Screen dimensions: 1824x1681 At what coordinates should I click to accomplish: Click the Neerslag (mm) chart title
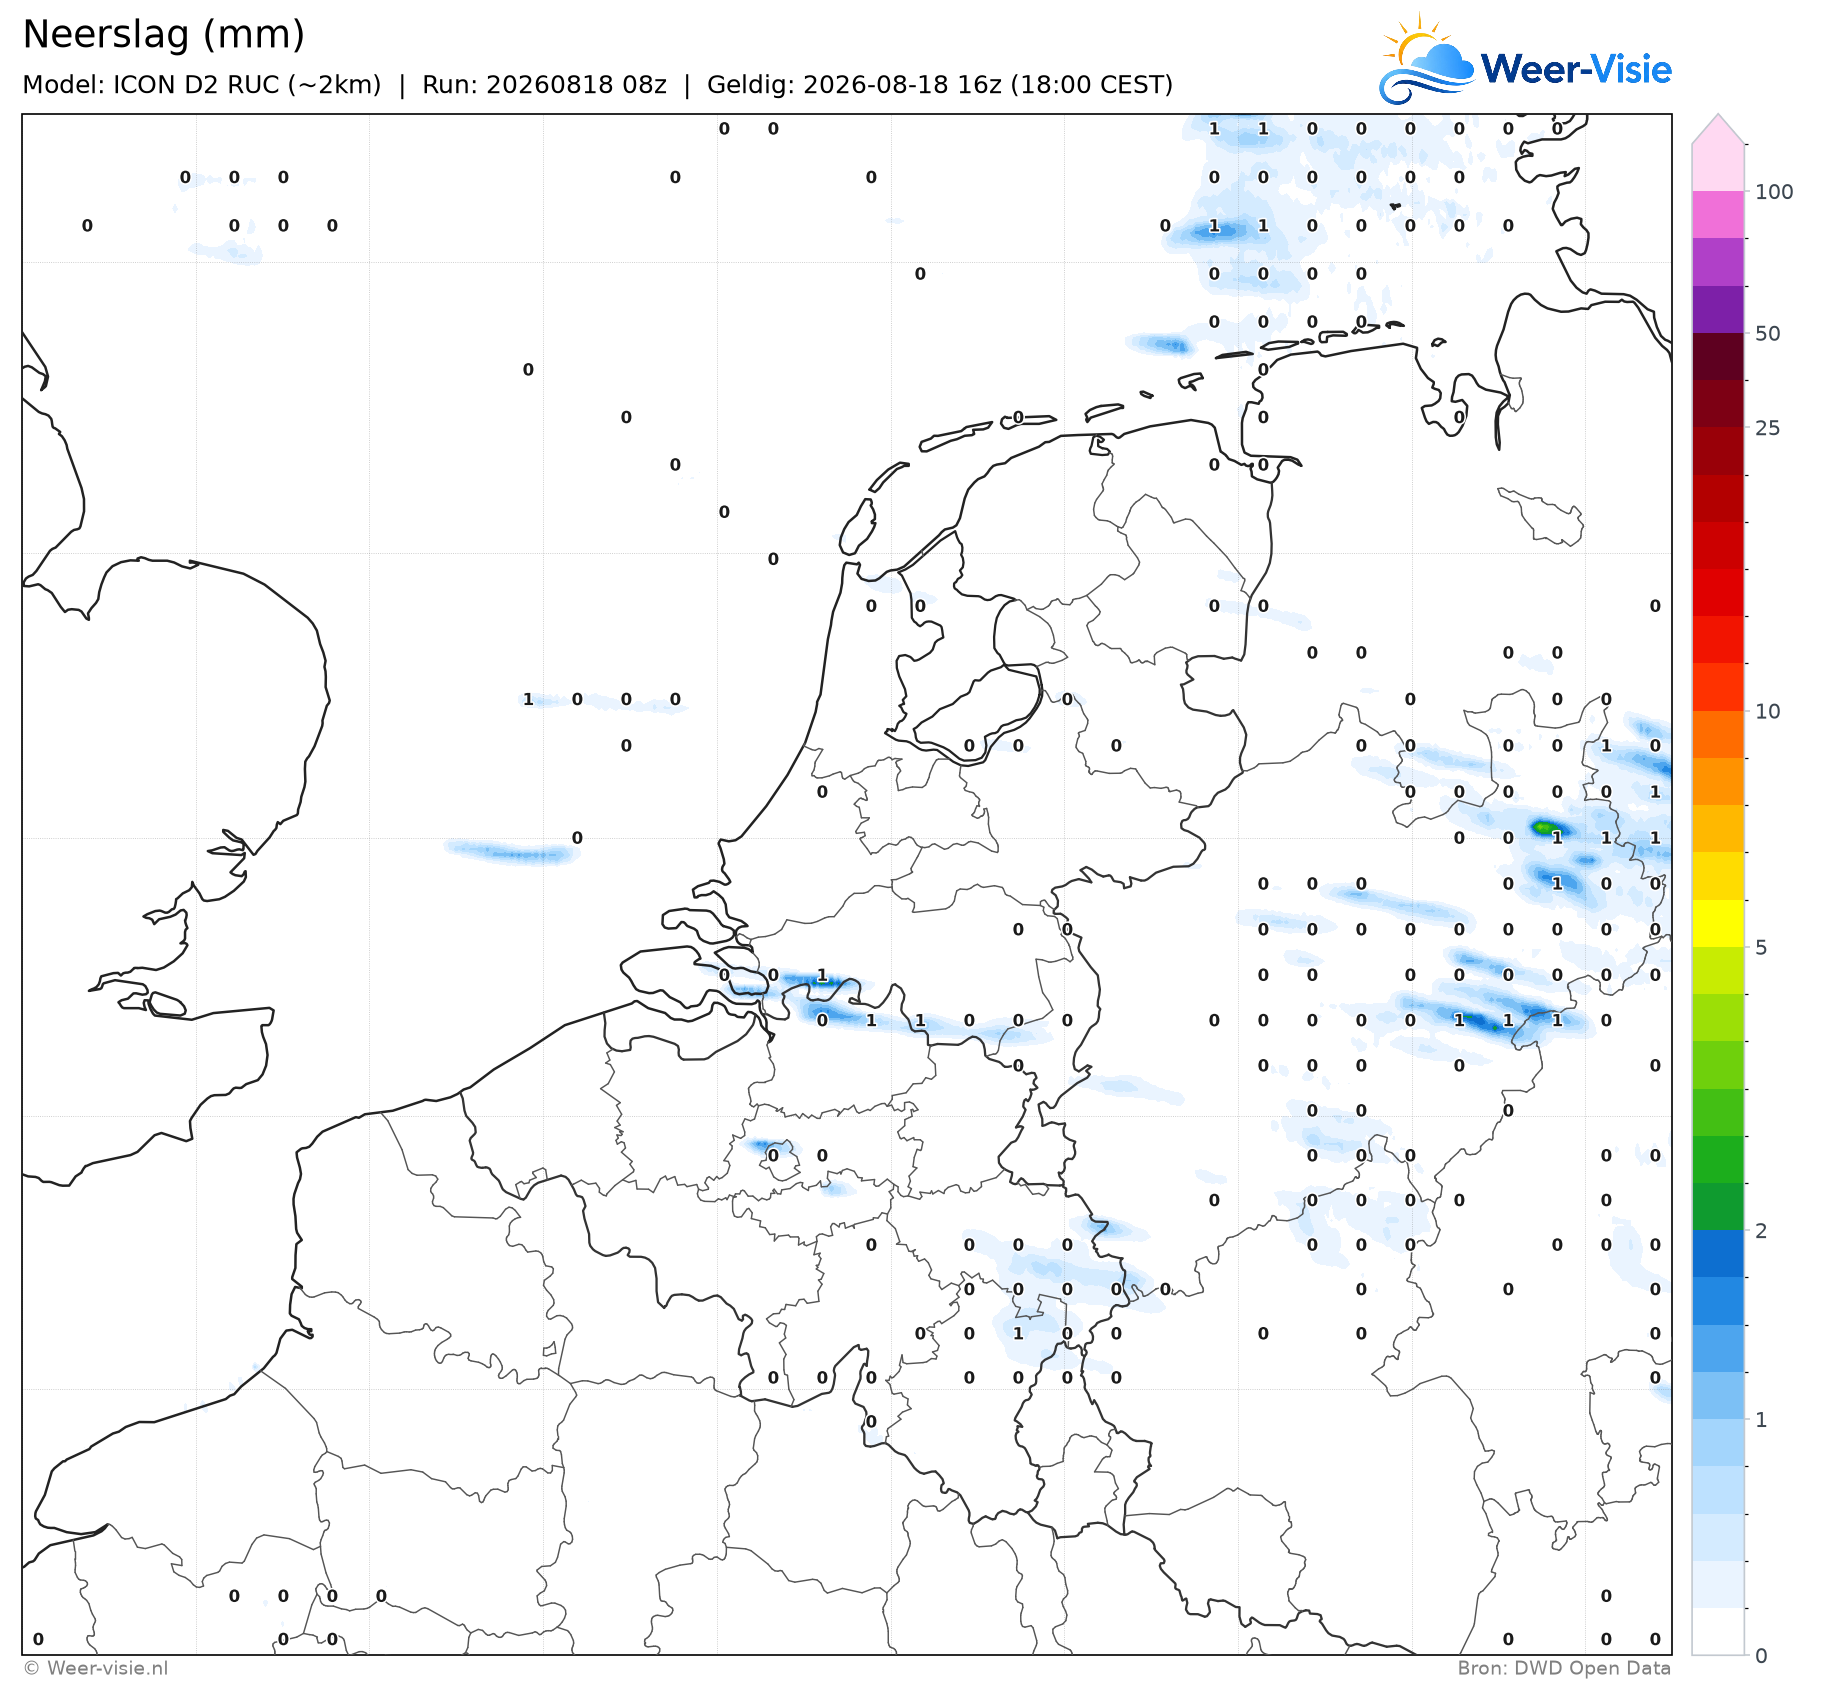(x=163, y=34)
